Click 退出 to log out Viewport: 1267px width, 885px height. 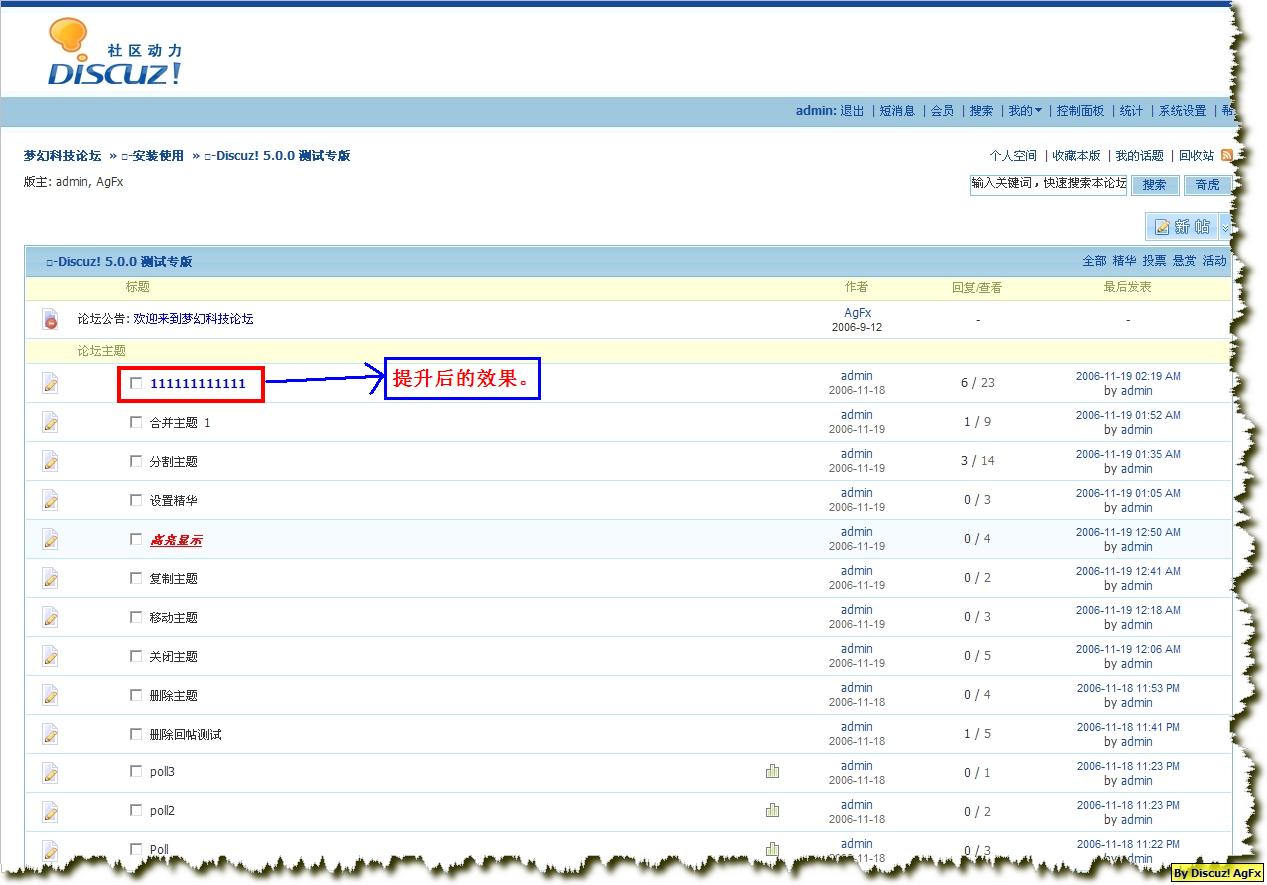point(852,111)
